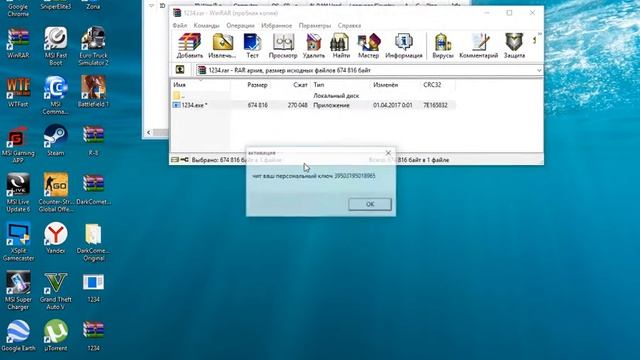Click the Приложение type cell
Screen dimensions: 640x360
click(331, 105)
